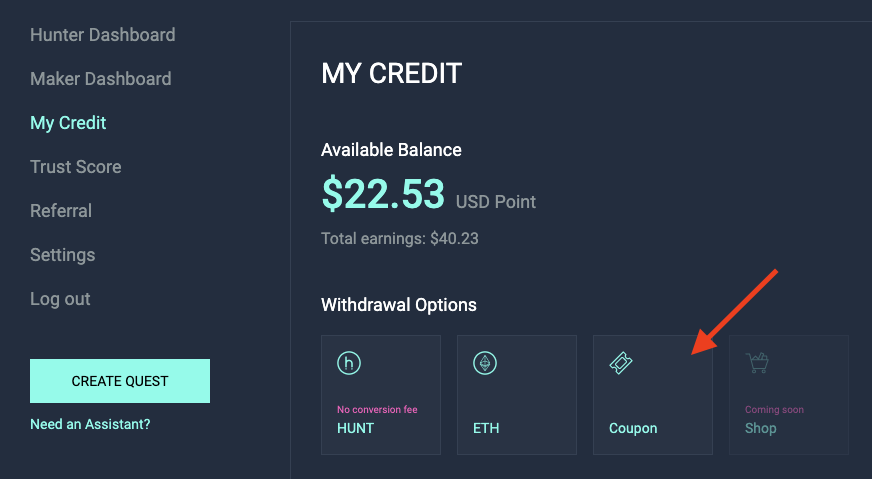Log out of the account
Image resolution: width=872 pixels, height=479 pixels.
(x=60, y=299)
